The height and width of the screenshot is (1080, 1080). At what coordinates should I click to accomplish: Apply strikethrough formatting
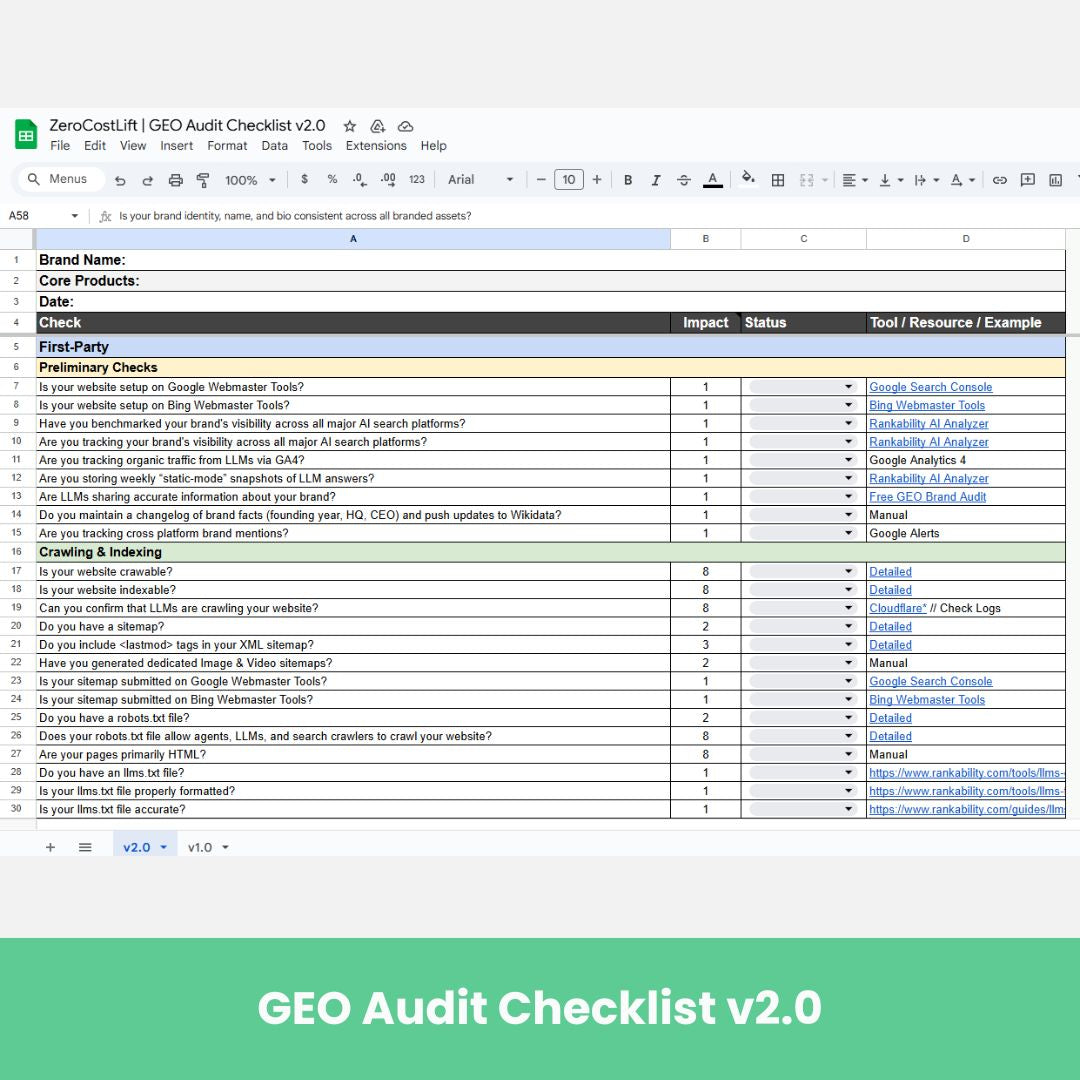point(684,180)
